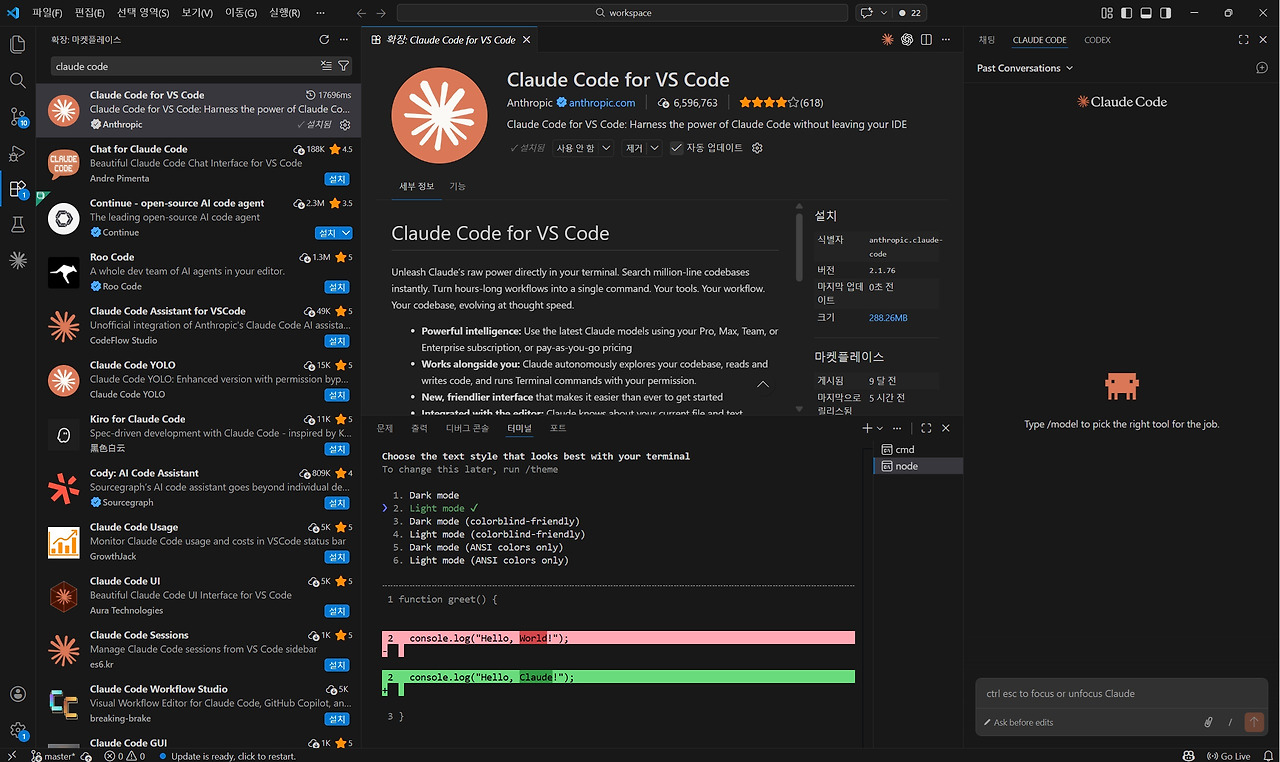Click the Uninstall (제거) button
1280x762 pixels.
click(634, 148)
